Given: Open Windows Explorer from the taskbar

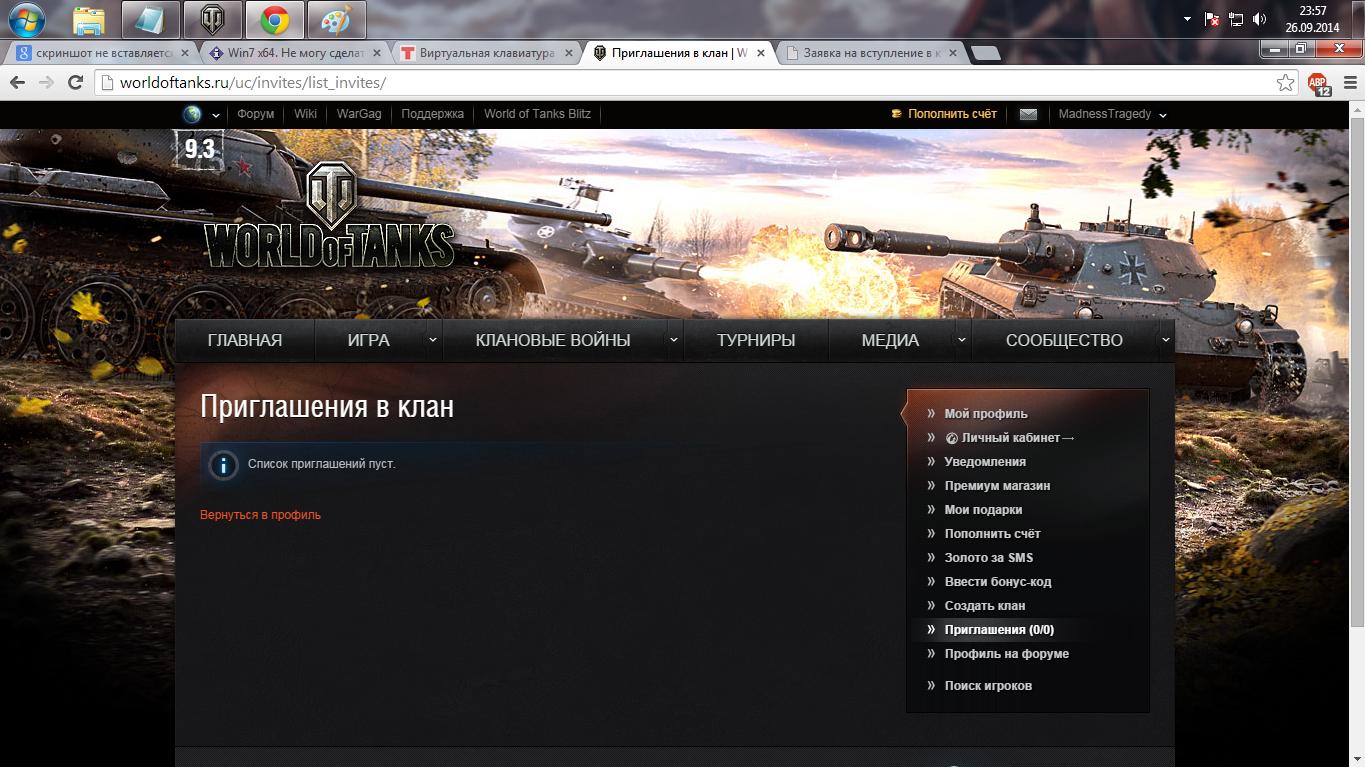Looking at the screenshot, I should click(x=89, y=19).
